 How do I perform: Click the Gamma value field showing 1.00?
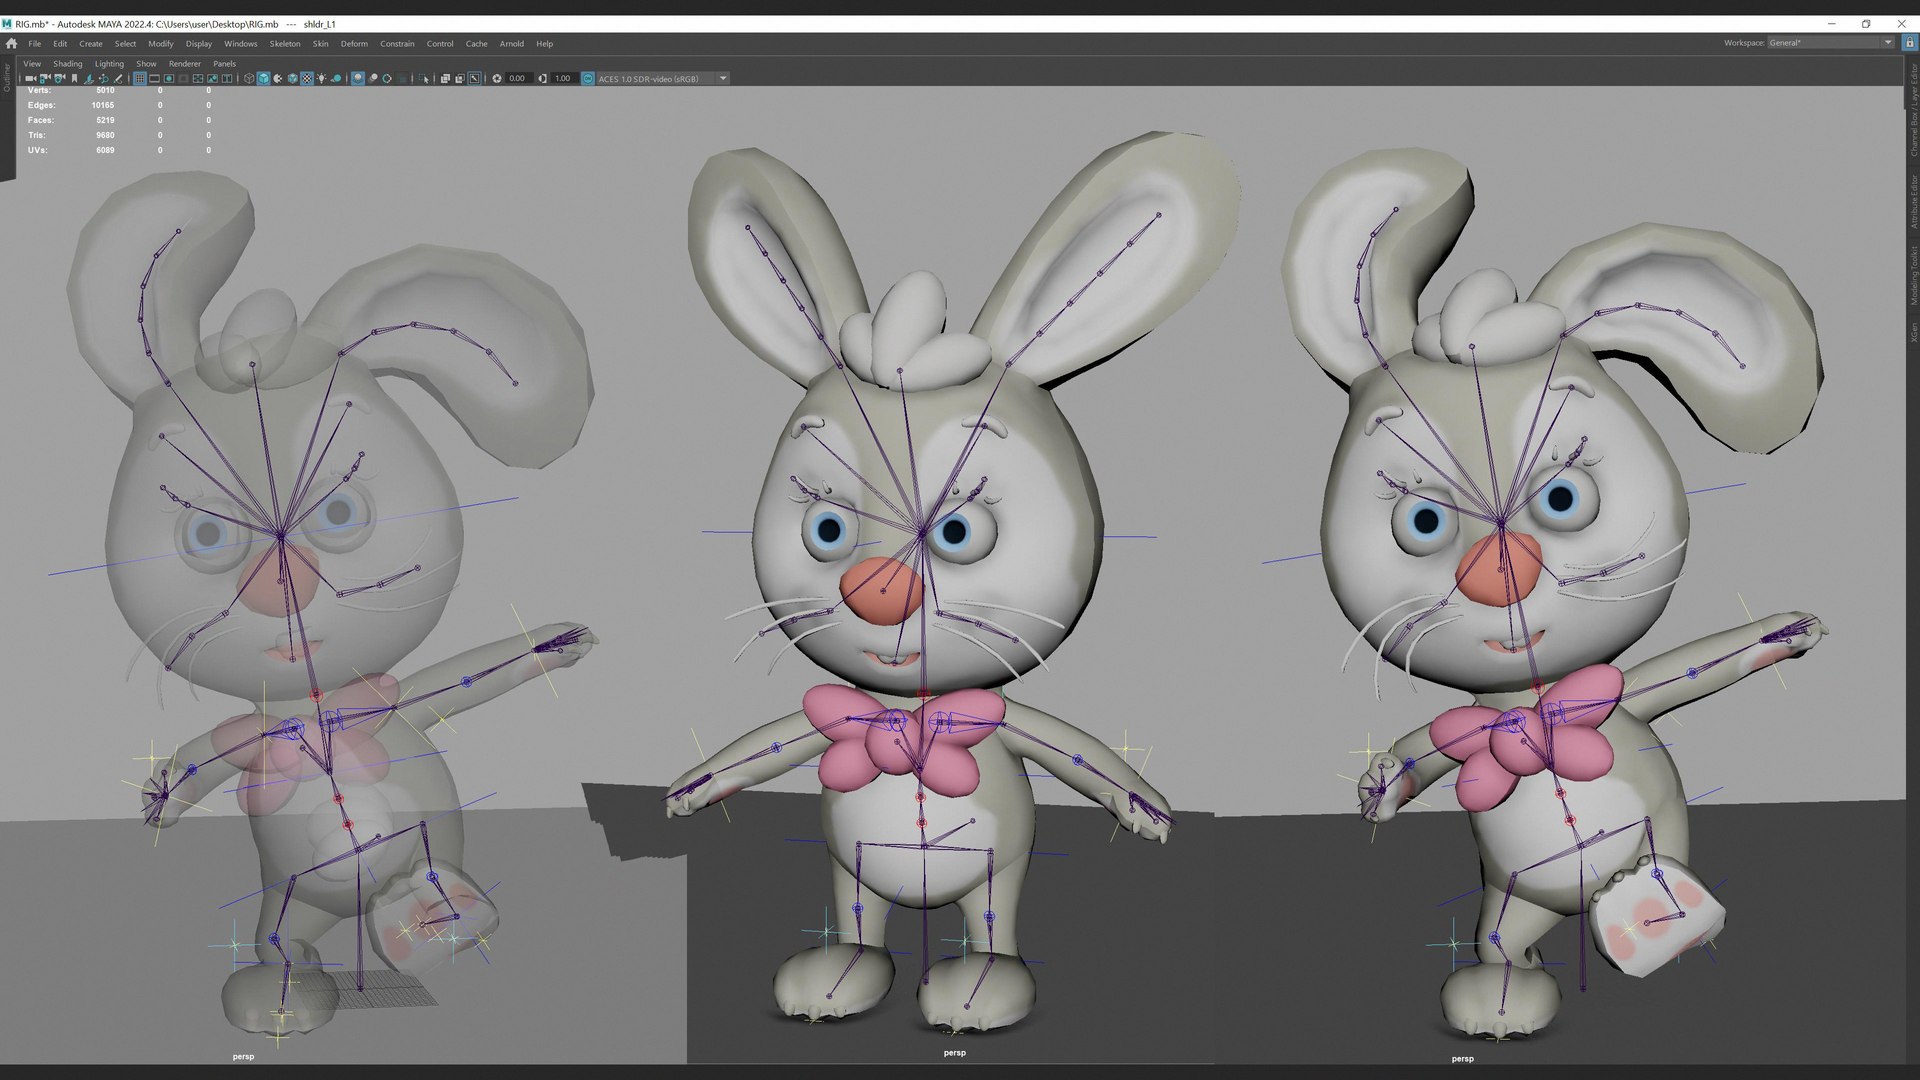point(564,78)
